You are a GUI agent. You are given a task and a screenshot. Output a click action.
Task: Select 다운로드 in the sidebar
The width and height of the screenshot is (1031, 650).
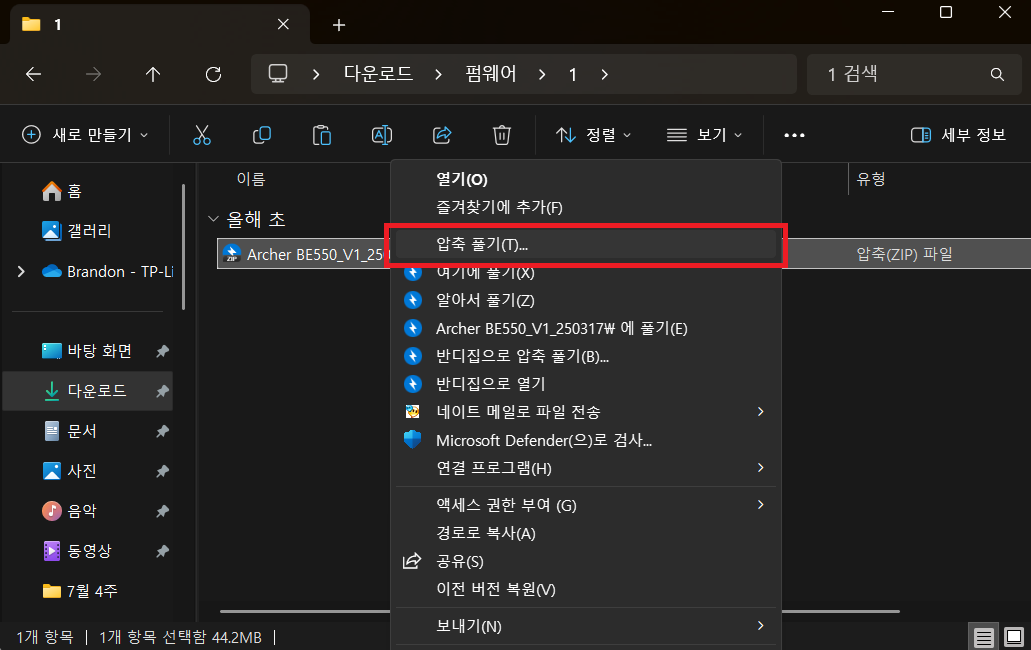(x=88, y=391)
